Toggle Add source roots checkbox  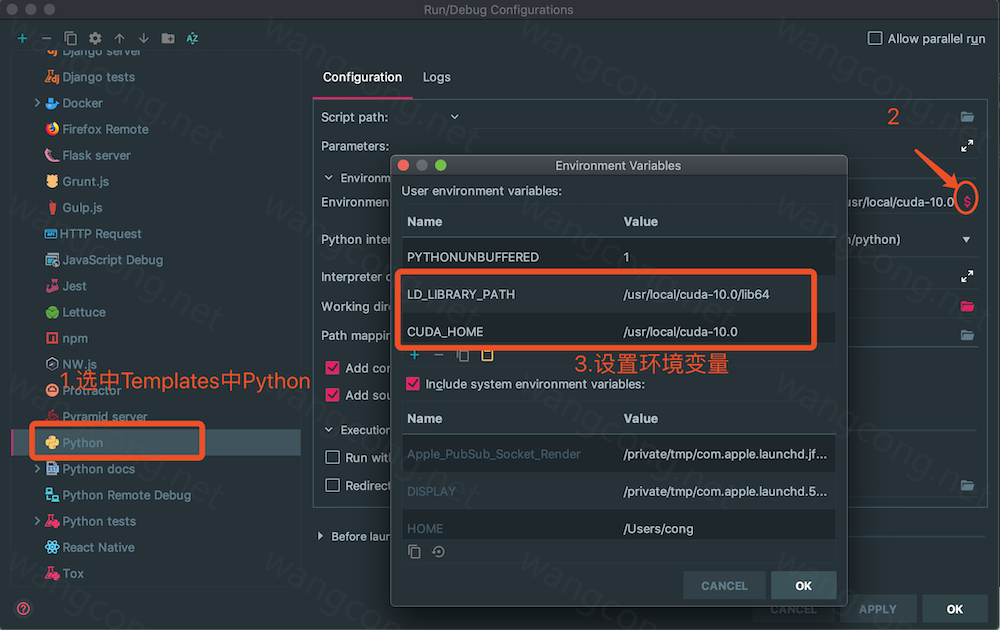click(x=332, y=395)
